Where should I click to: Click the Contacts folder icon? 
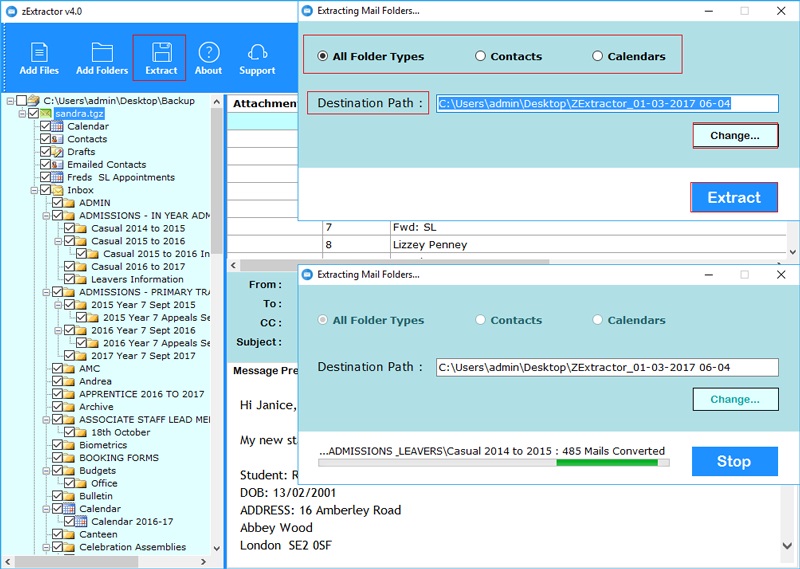coord(58,139)
